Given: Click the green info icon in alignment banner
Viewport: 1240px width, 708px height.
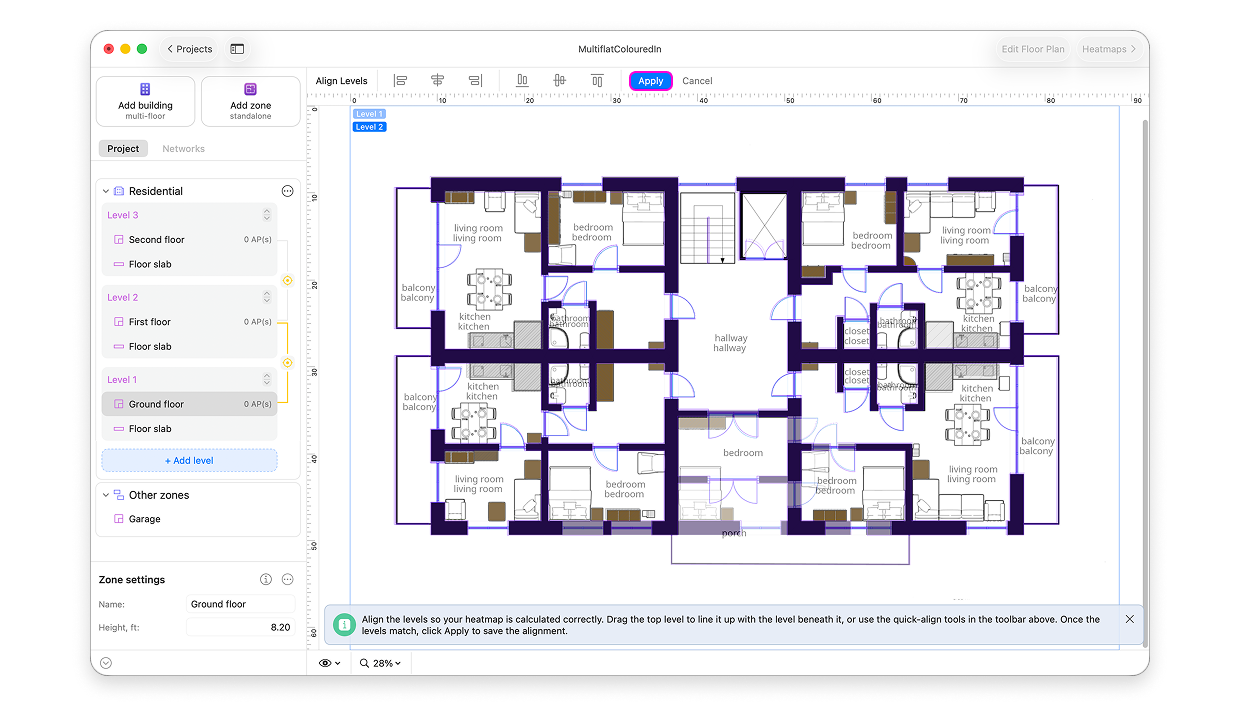Looking at the screenshot, I should (x=344, y=625).
